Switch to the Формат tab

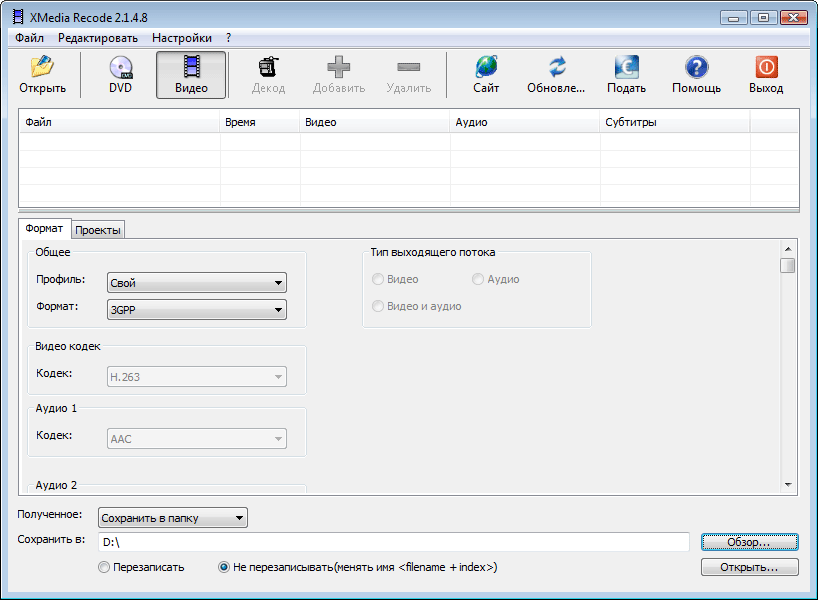point(44,229)
